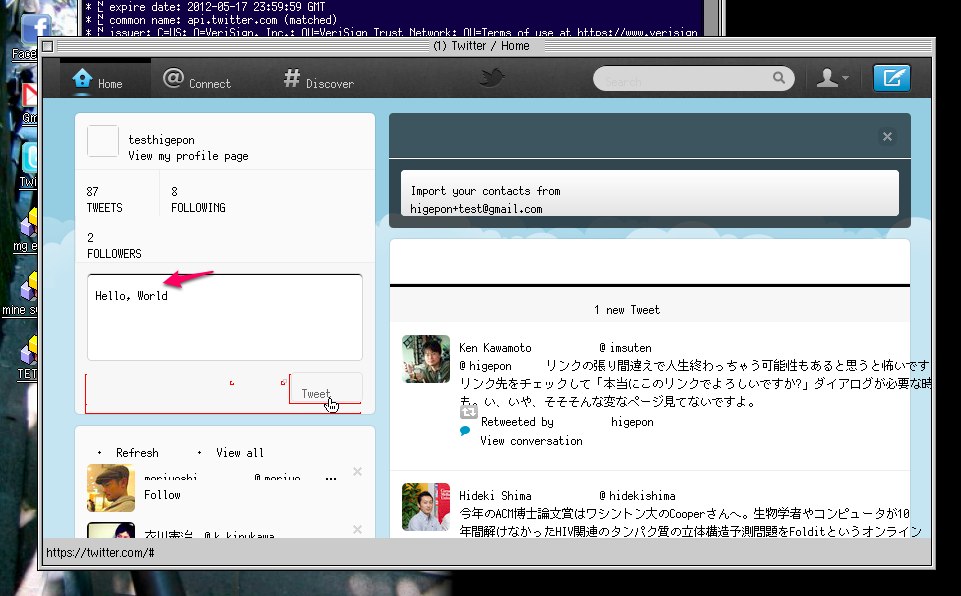
Task: Dismiss the second follow suggestion
Action: (x=357, y=529)
